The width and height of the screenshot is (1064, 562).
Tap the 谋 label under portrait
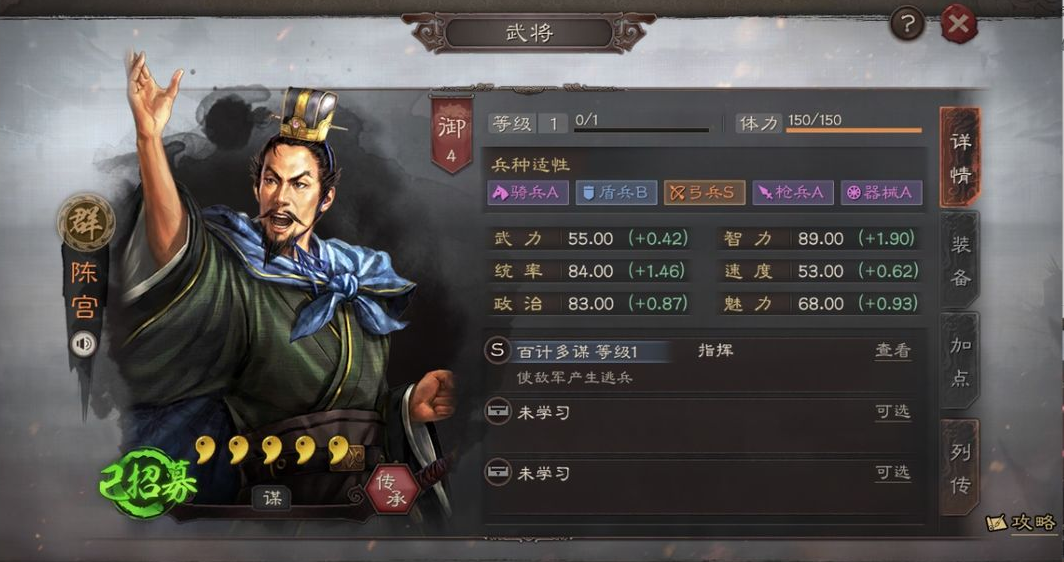click(272, 499)
